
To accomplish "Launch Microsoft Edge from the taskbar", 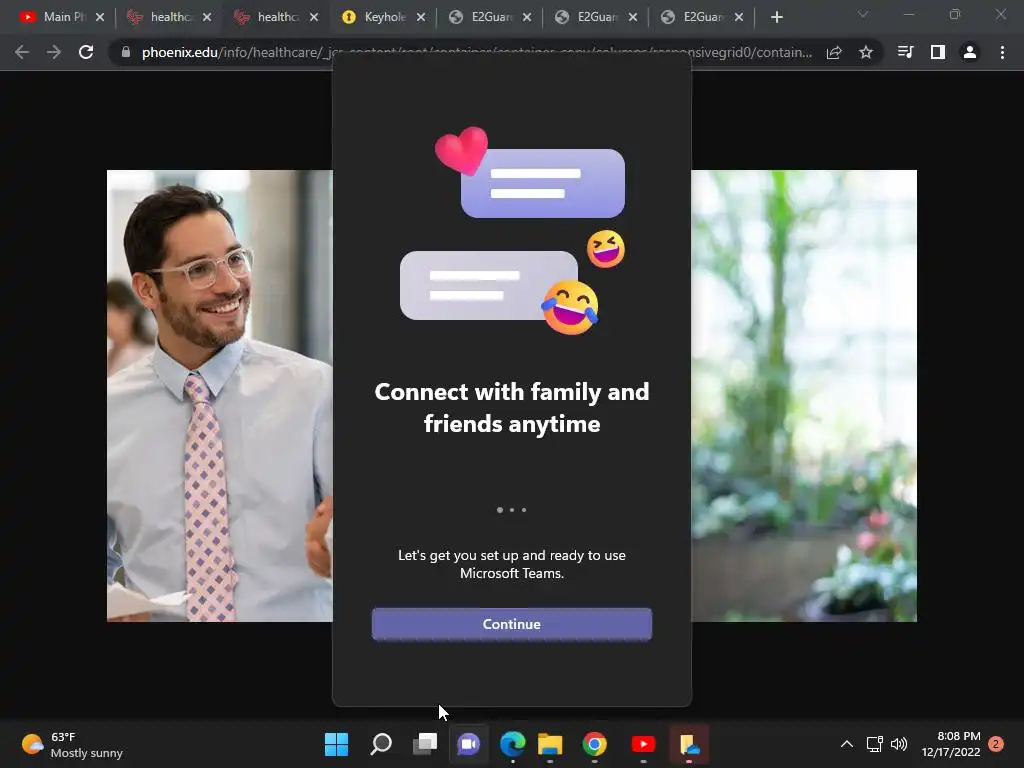I will pos(513,744).
